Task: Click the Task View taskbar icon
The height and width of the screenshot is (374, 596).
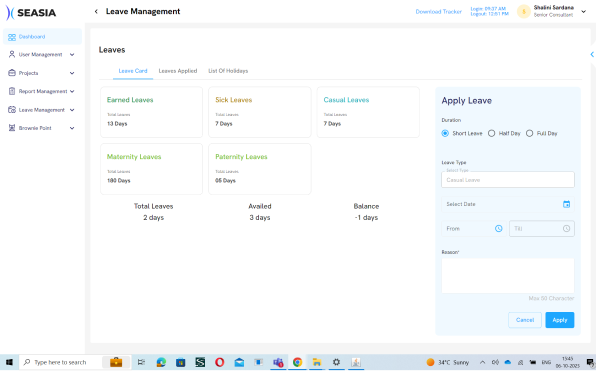Action: tap(141, 362)
